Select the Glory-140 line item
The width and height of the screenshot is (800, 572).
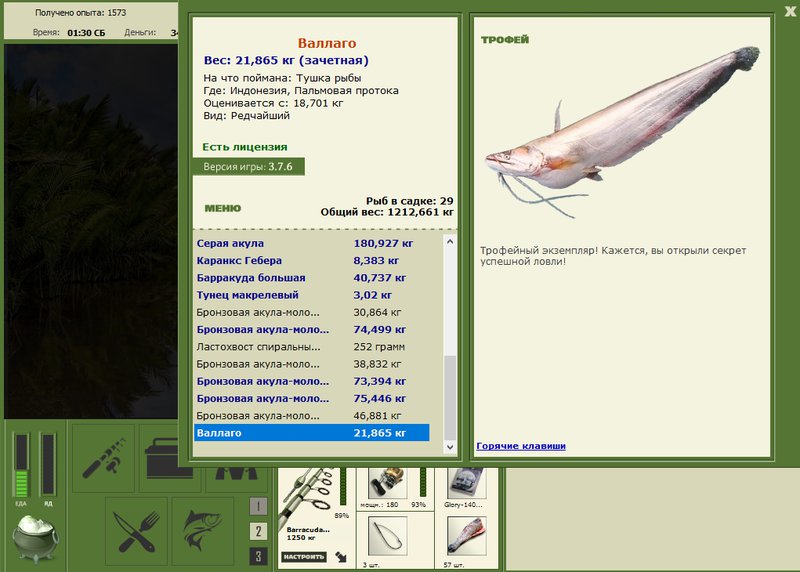click(466, 483)
